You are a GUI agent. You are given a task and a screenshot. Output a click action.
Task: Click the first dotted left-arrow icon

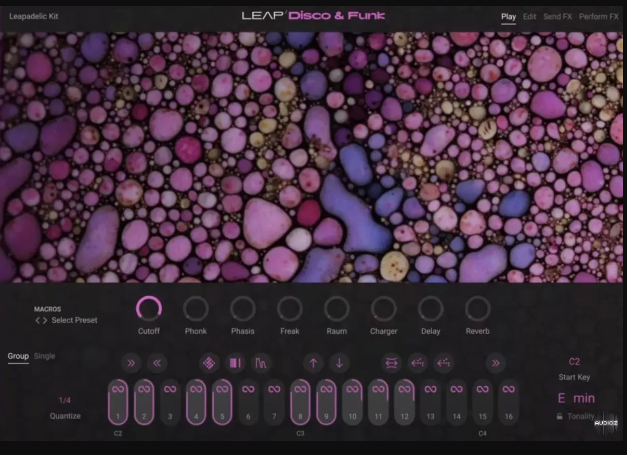pyautogui.click(x=417, y=363)
